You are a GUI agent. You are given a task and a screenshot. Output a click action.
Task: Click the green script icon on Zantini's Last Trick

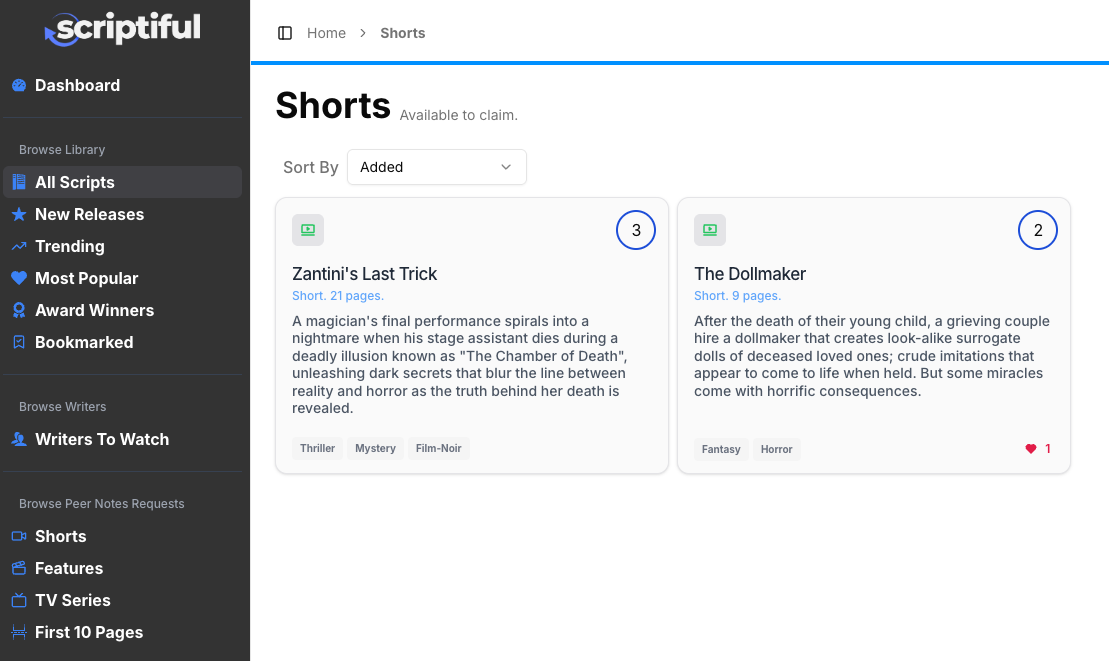307,229
